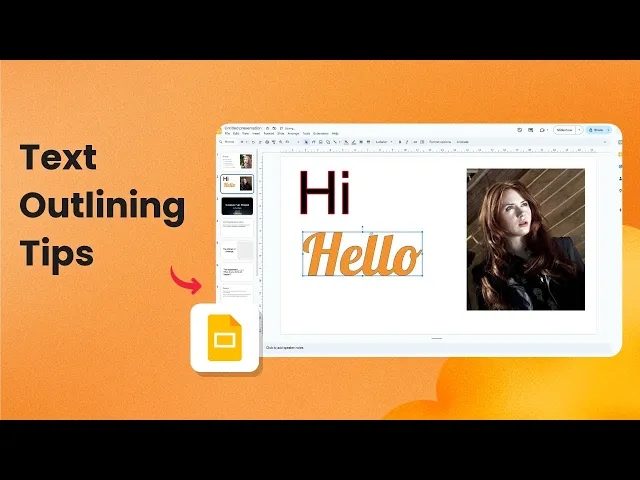The image size is (640, 480).
Task: Select the black third slide thumbnail
Action: (237, 206)
